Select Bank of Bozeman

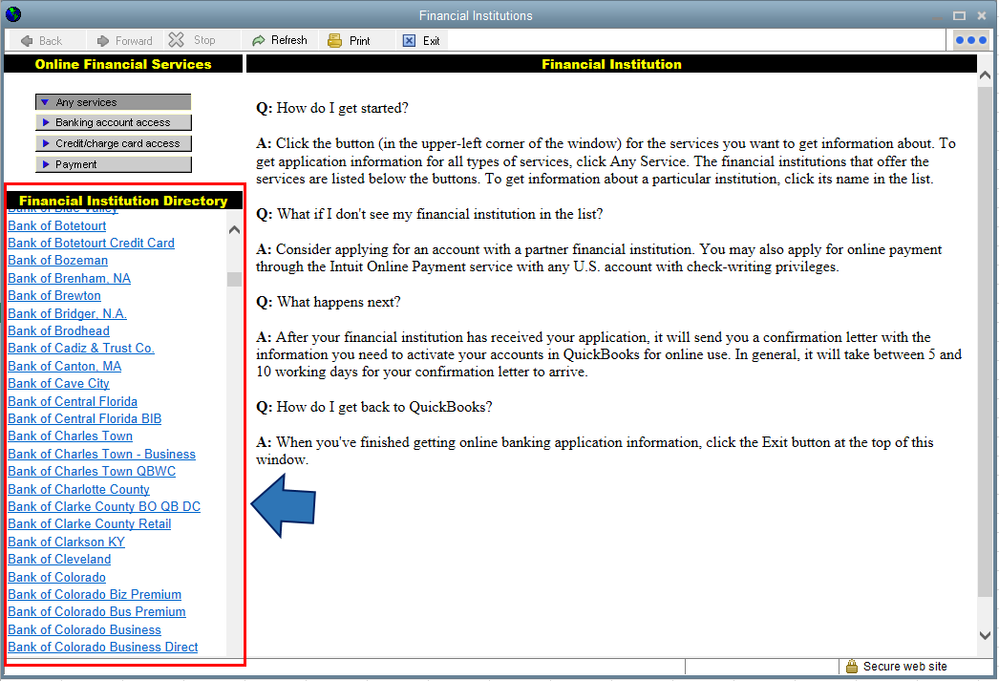[57, 260]
